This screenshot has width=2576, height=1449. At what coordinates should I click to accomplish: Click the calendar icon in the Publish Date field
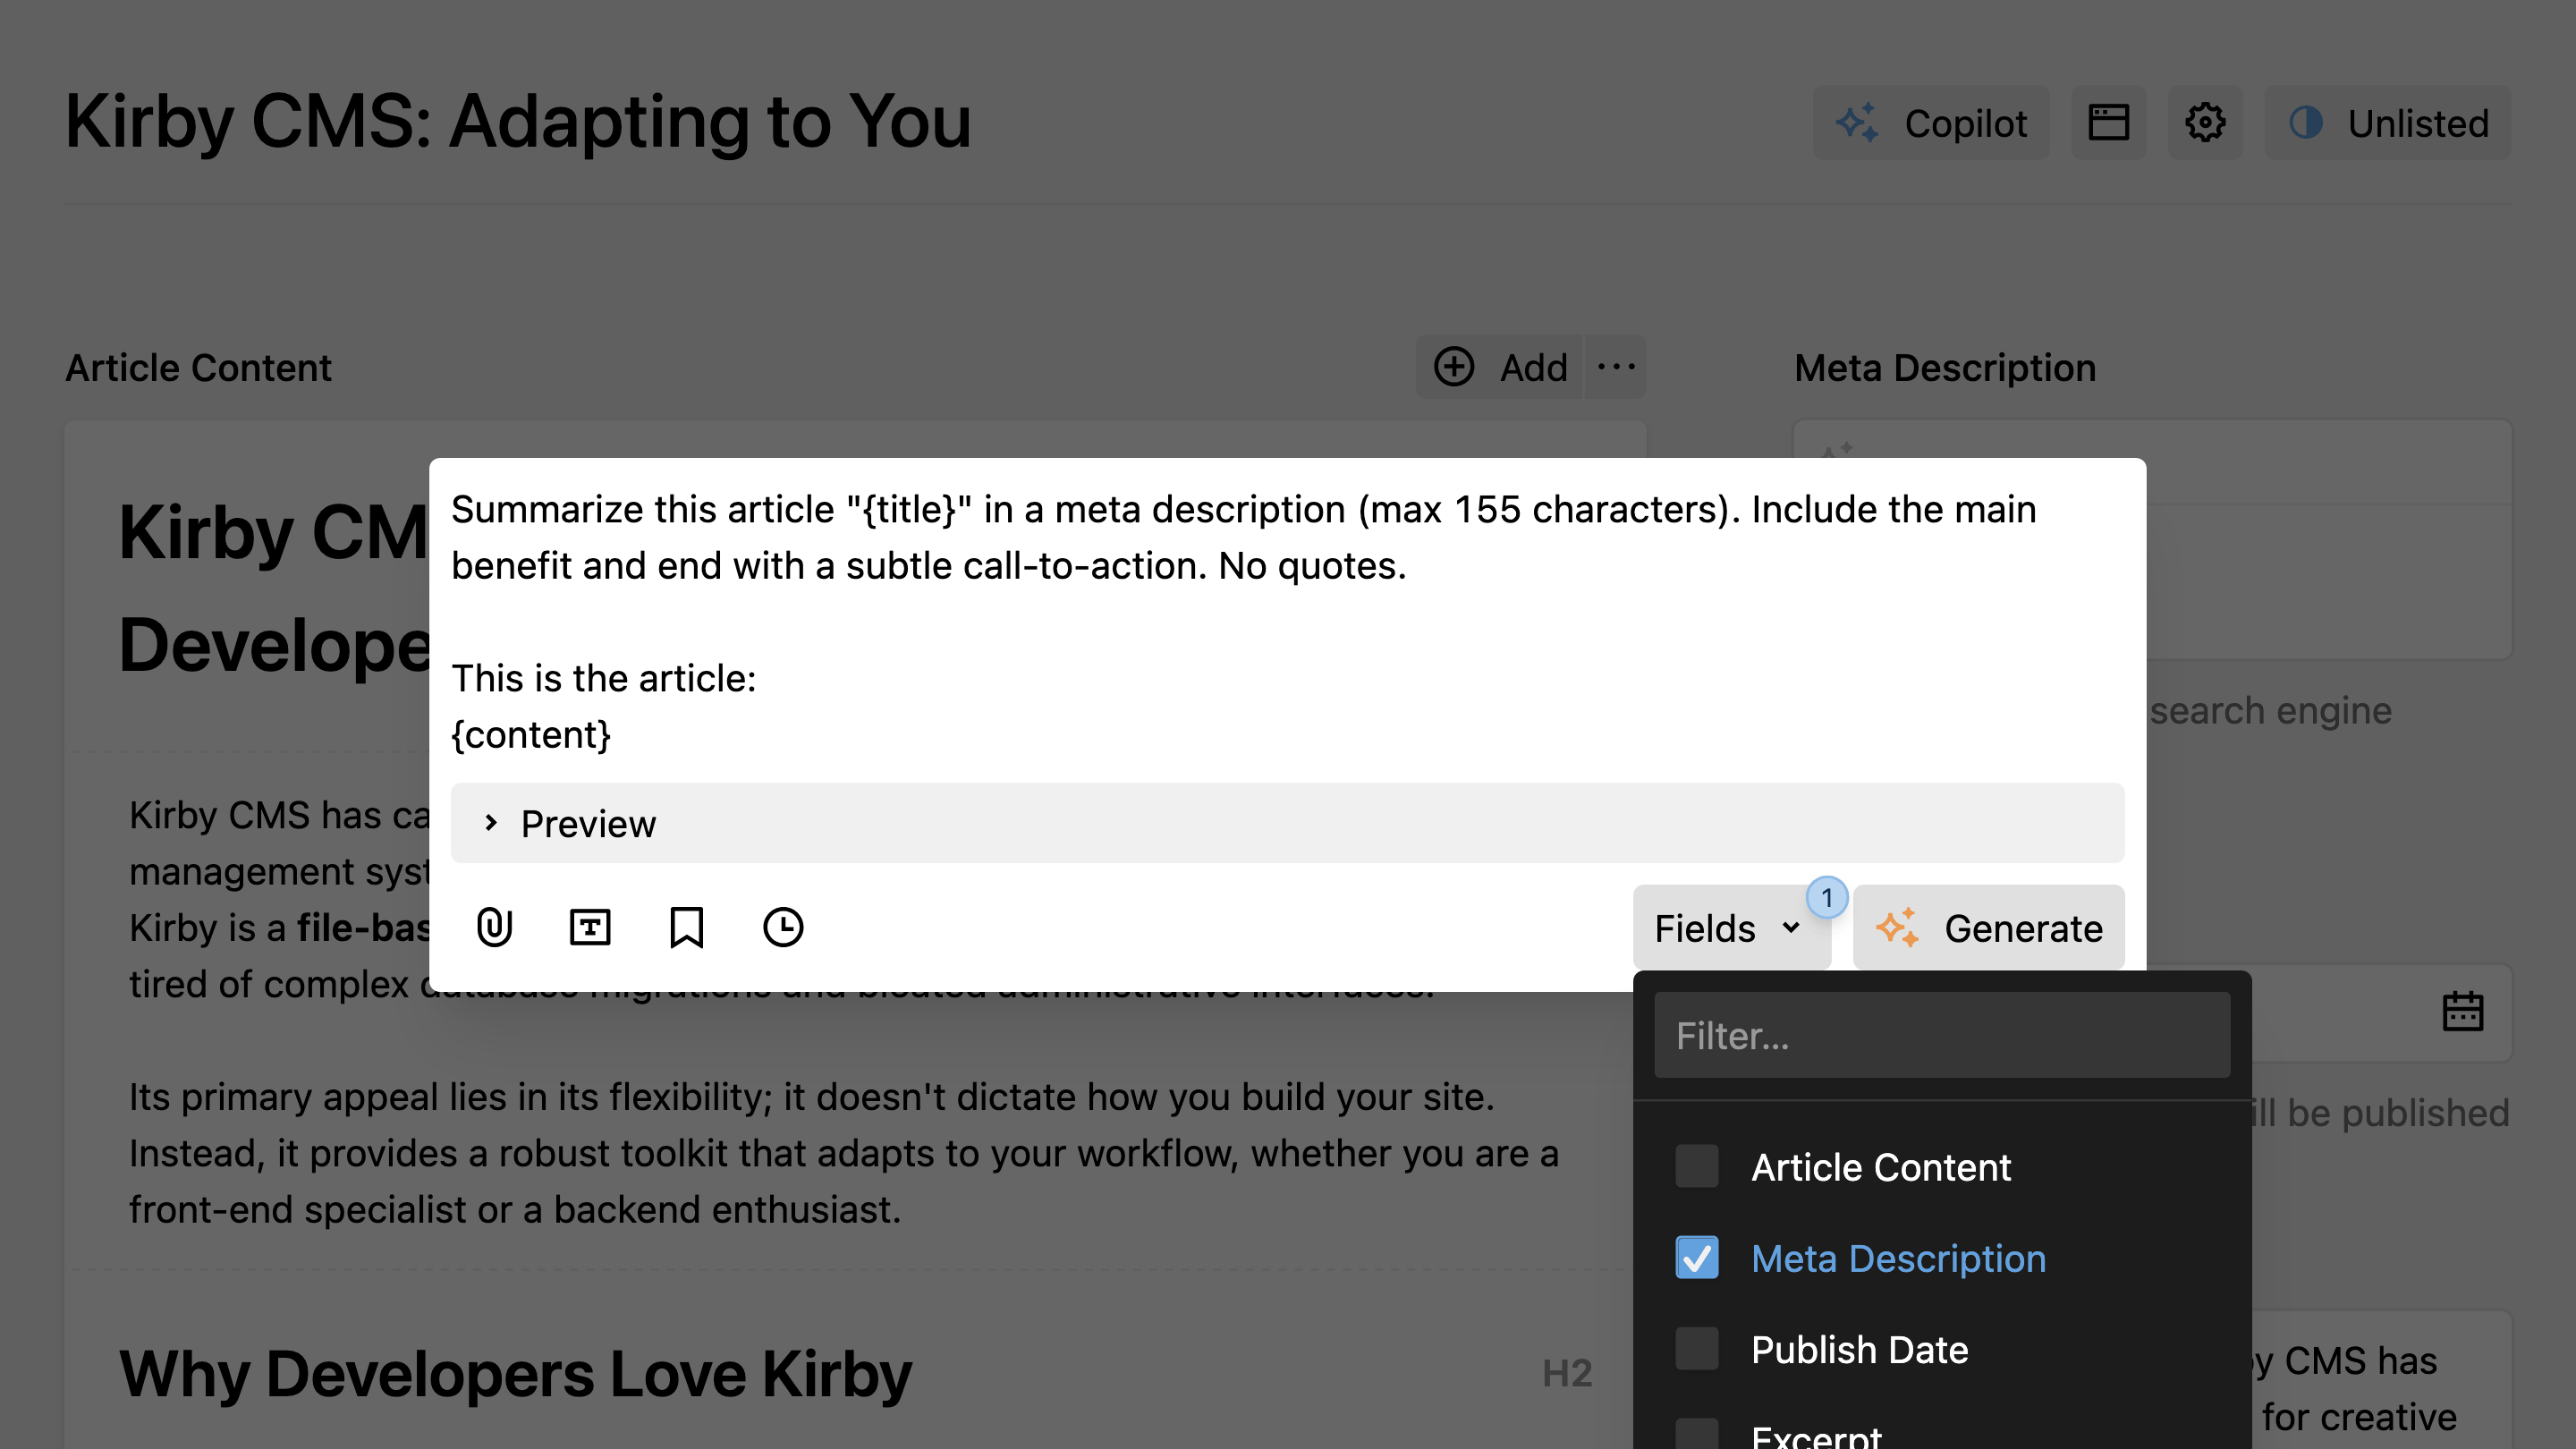tap(2464, 1011)
